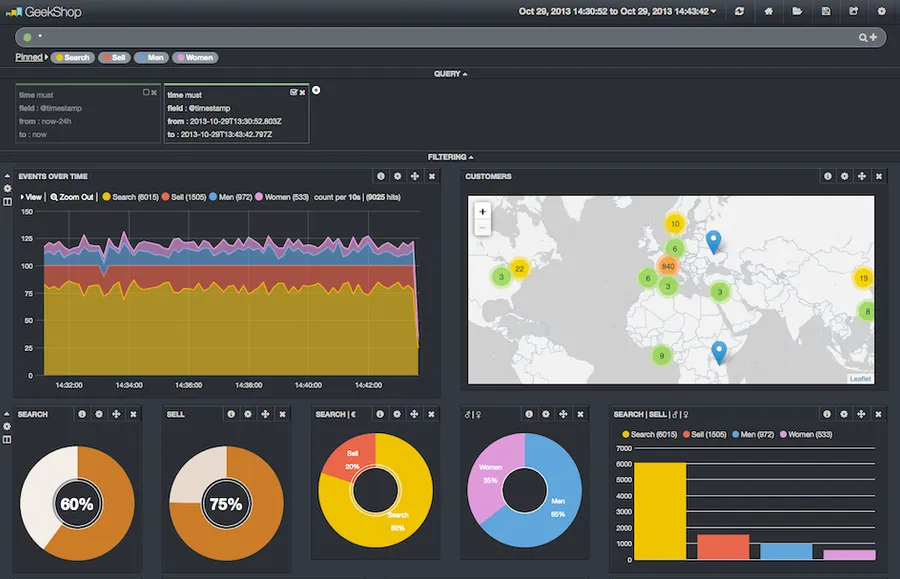This screenshot has height=579, width=900.
Task: Zoom out on the customers map
Action: [x=482, y=227]
